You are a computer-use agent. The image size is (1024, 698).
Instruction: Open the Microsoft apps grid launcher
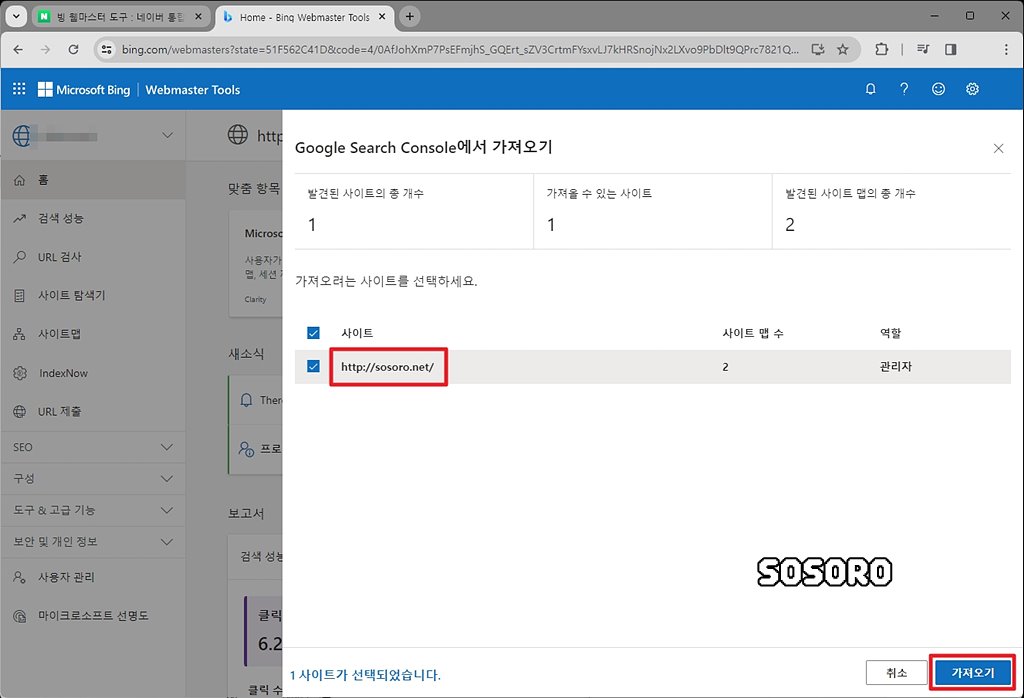pyautogui.click(x=19, y=89)
